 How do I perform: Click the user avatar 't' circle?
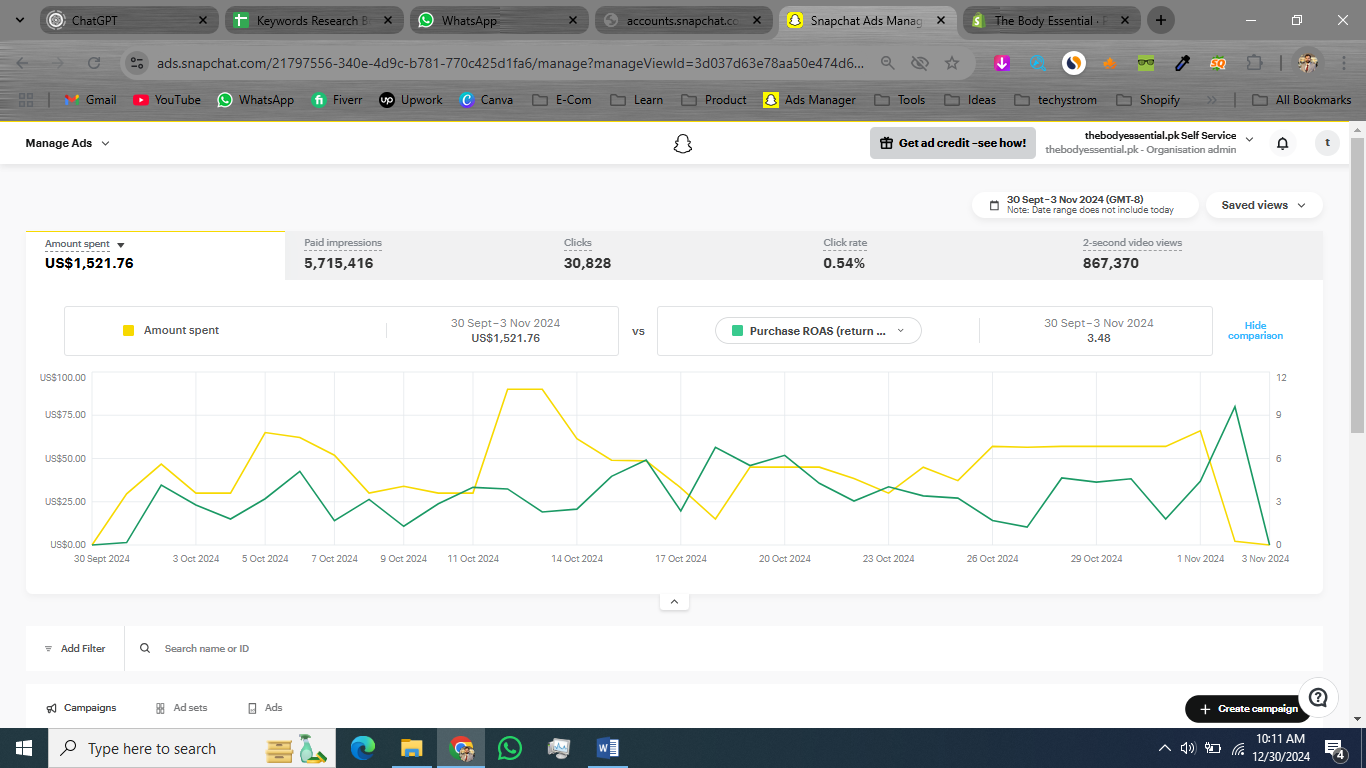pos(1327,143)
